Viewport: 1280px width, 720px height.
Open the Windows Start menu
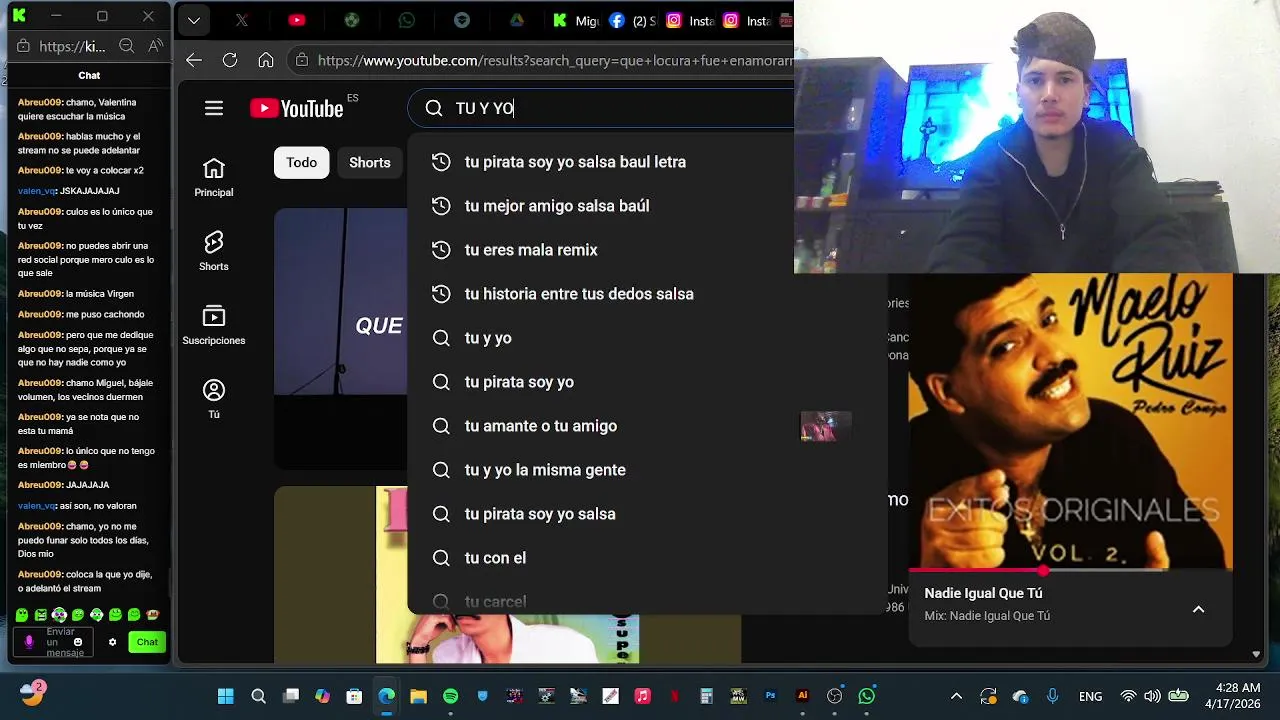coord(226,696)
